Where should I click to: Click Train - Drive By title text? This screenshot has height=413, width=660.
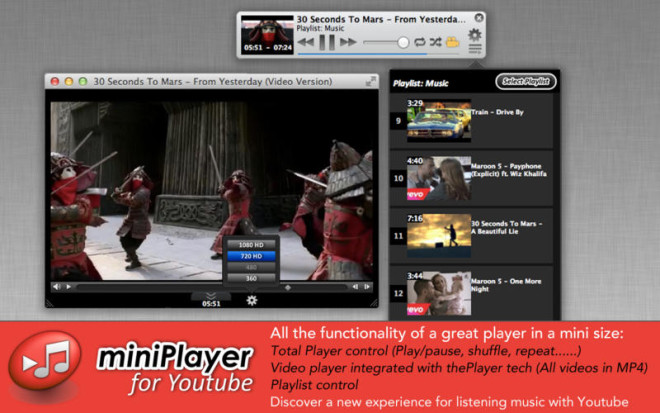497,112
